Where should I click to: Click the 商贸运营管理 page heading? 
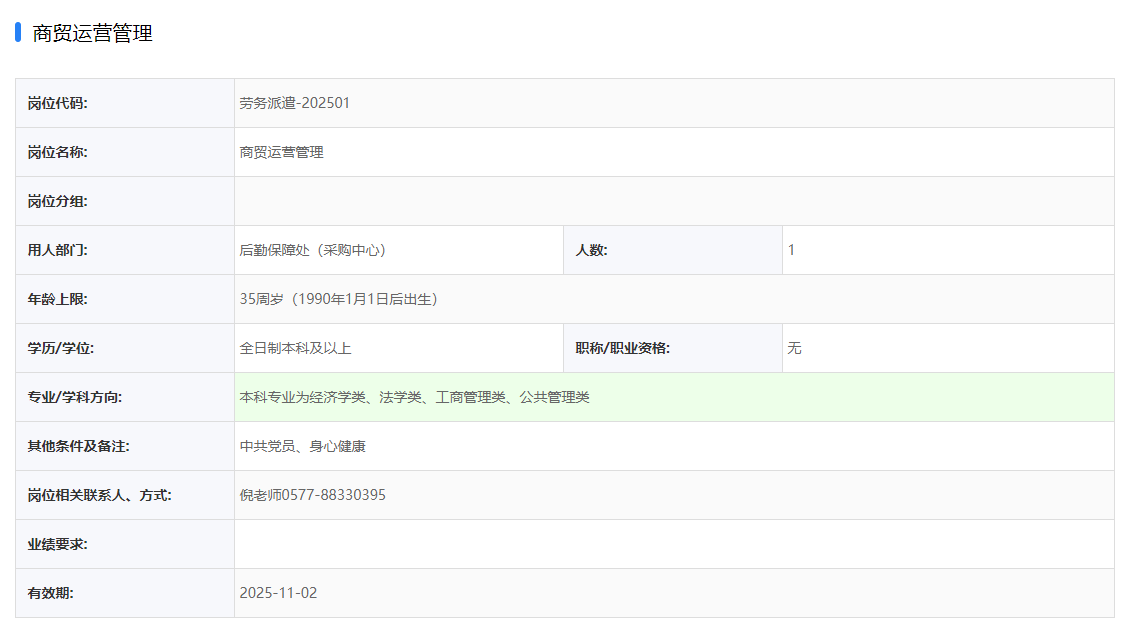[x=92, y=34]
